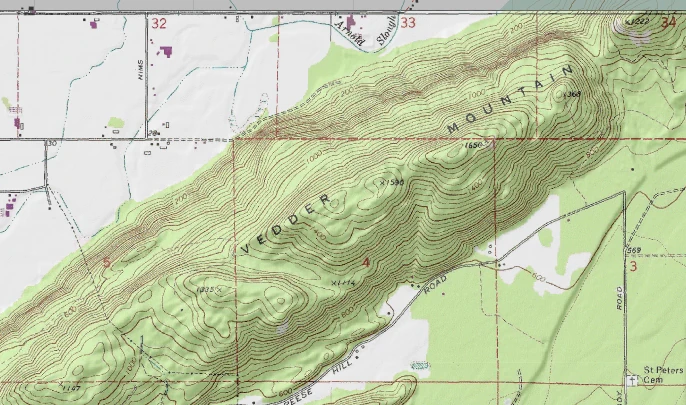Click the 1335 elevation marker
Viewport: 686px width, 405px height.
coord(207,290)
